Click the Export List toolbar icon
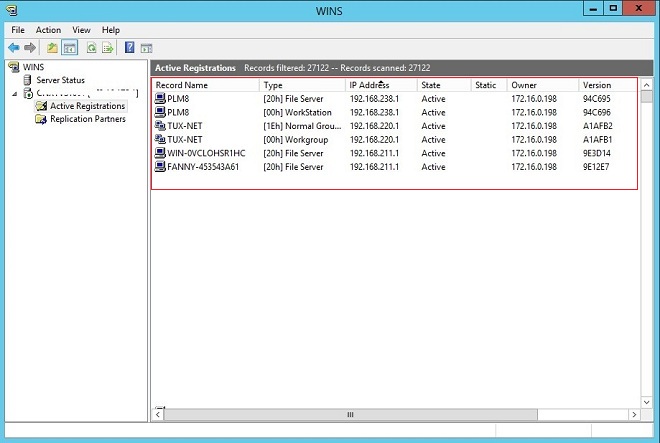Image resolution: width=660 pixels, height=443 pixels. click(x=108, y=48)
